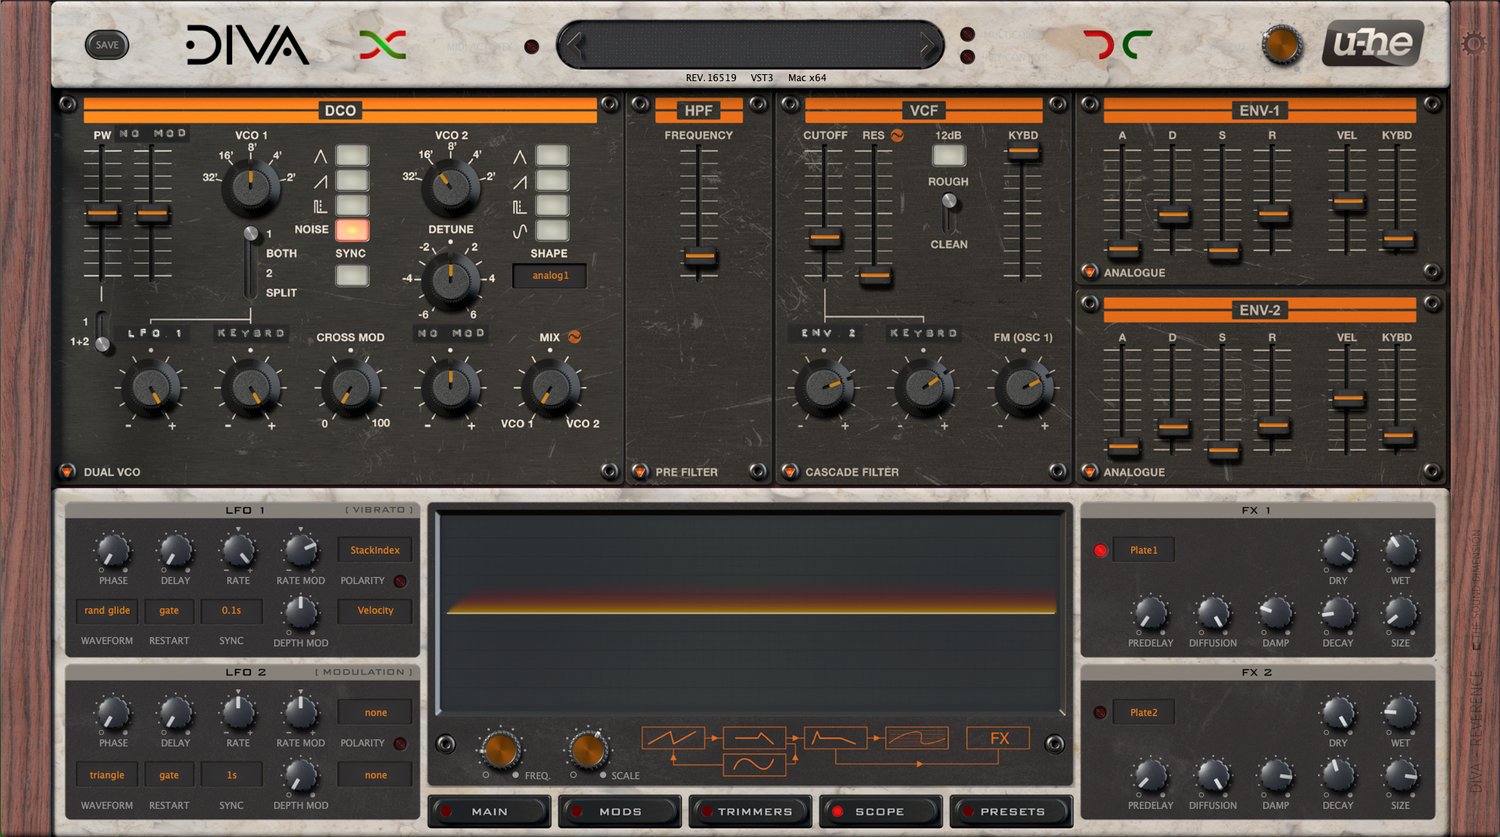Open the Plate1 effect type dropdown
The width and height of the screenshot is (1500, 837).
click(1143, 550)
